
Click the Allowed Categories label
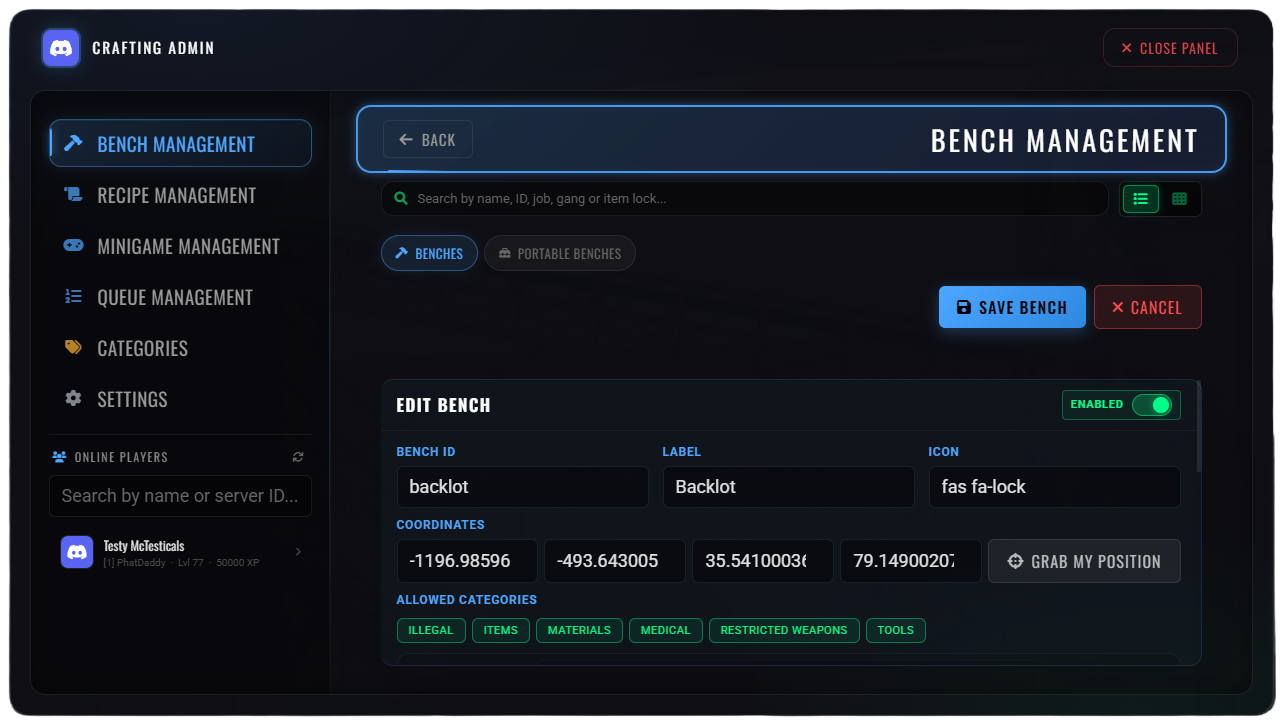[466, 600]
